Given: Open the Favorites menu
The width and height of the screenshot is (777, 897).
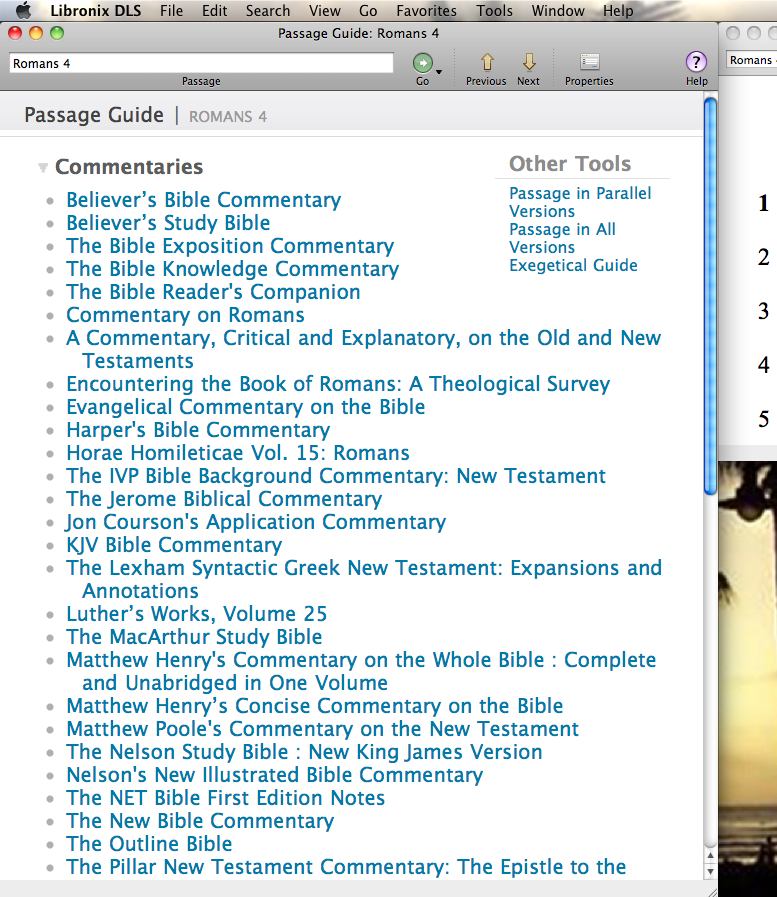Looking at the screenshot, I should 426,10.
